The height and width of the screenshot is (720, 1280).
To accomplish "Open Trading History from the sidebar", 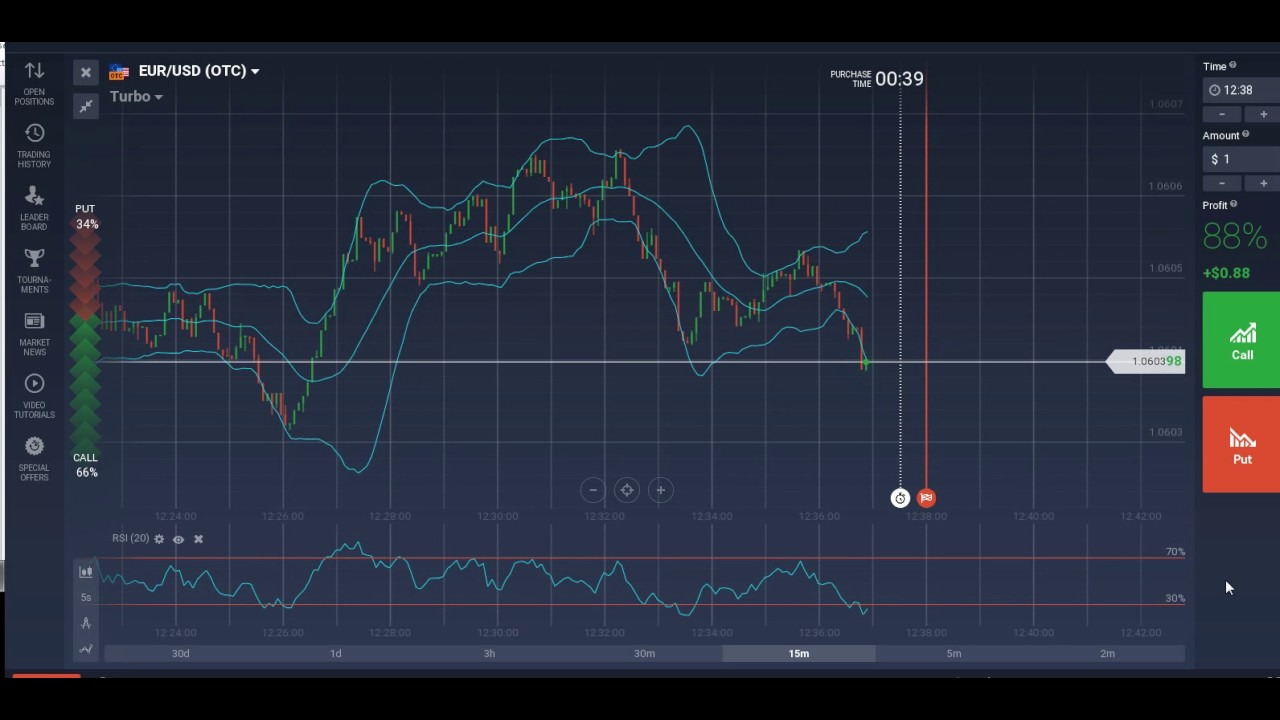I will (34, 146).
